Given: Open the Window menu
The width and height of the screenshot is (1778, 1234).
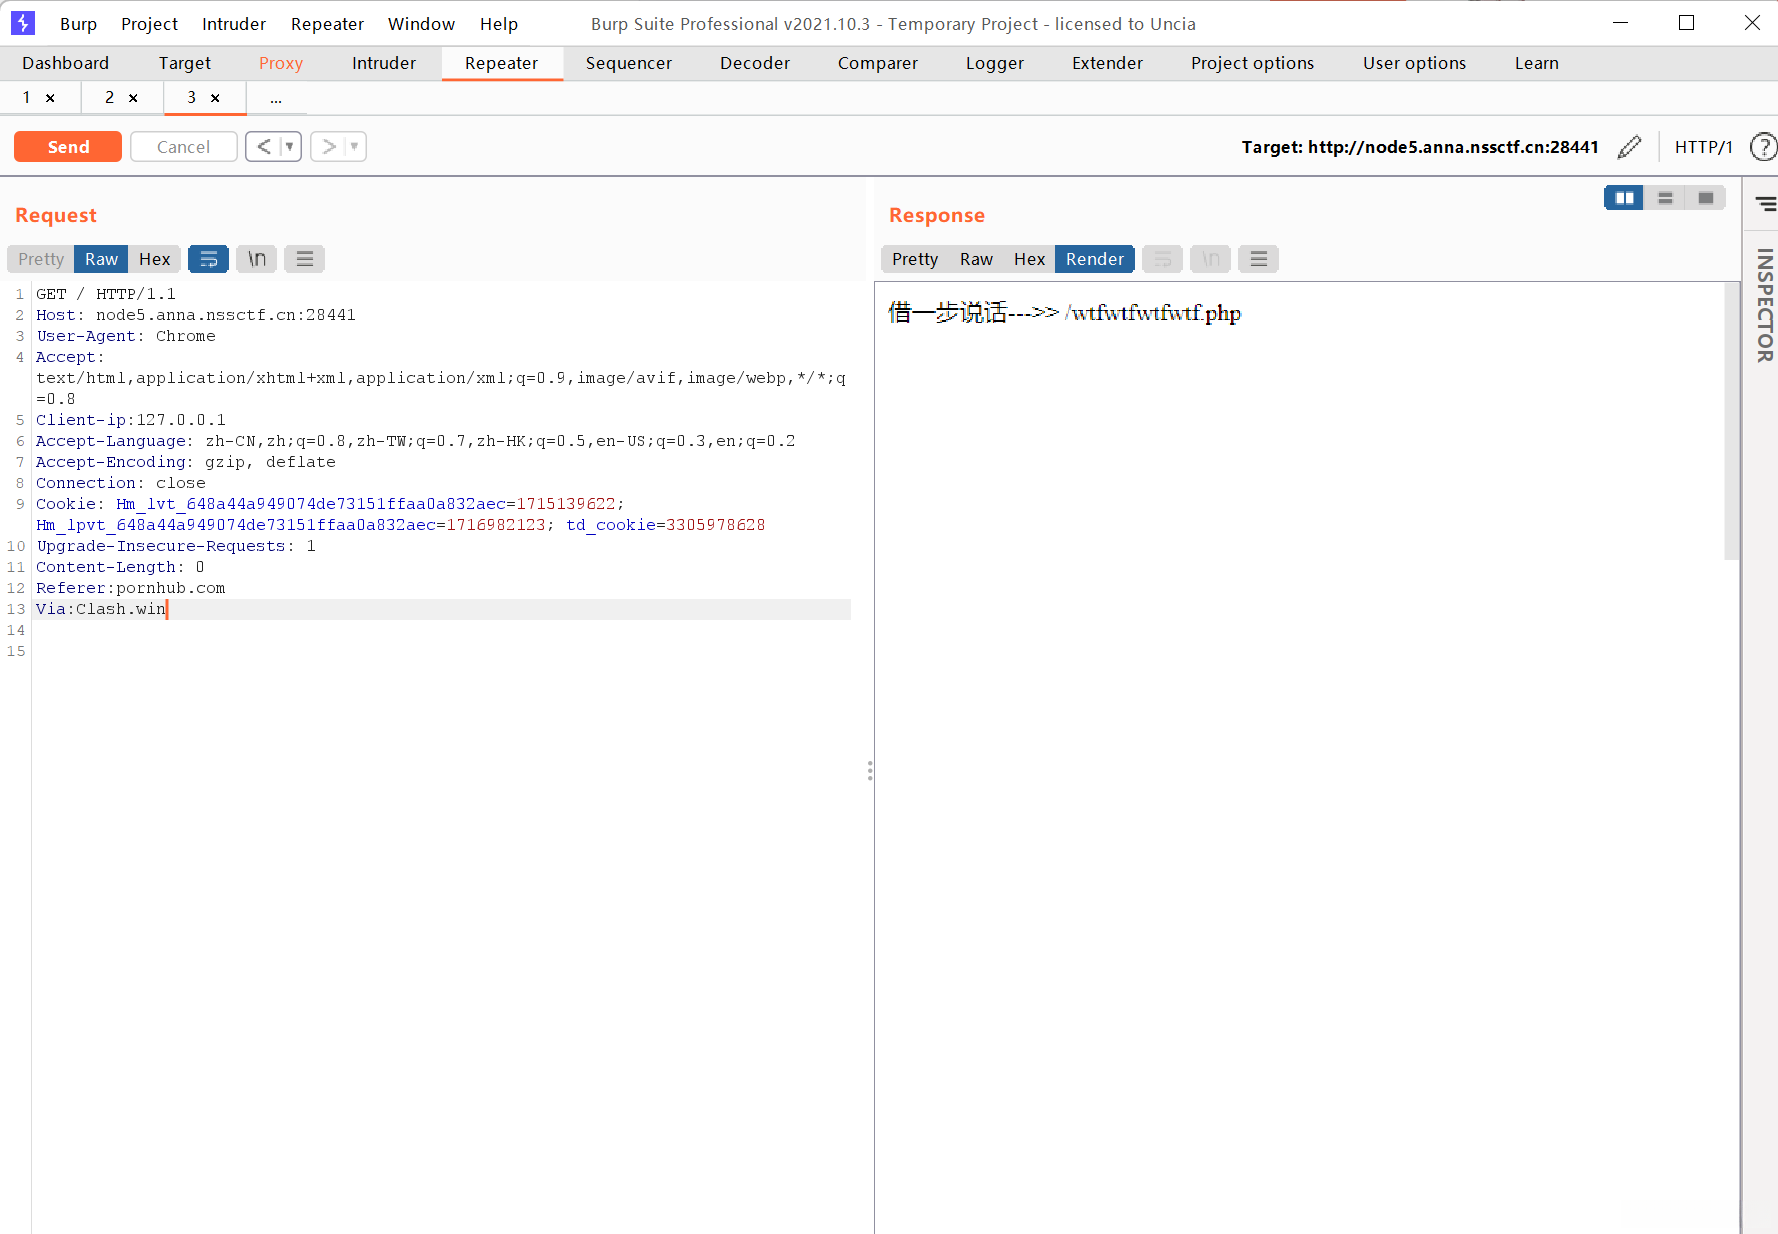Looking at the screenshot, I should point(421,24).
